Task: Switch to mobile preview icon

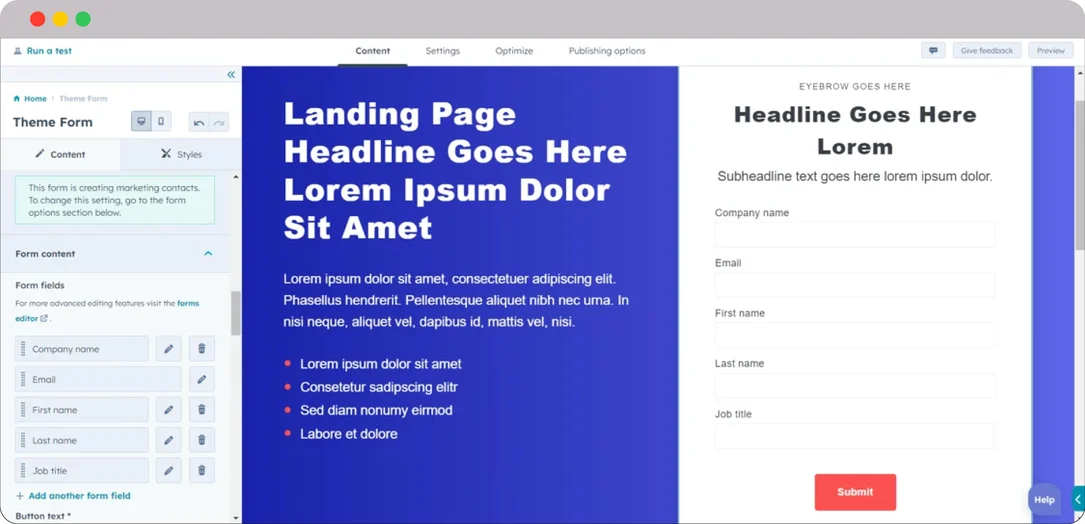Action: coord(161,122)
